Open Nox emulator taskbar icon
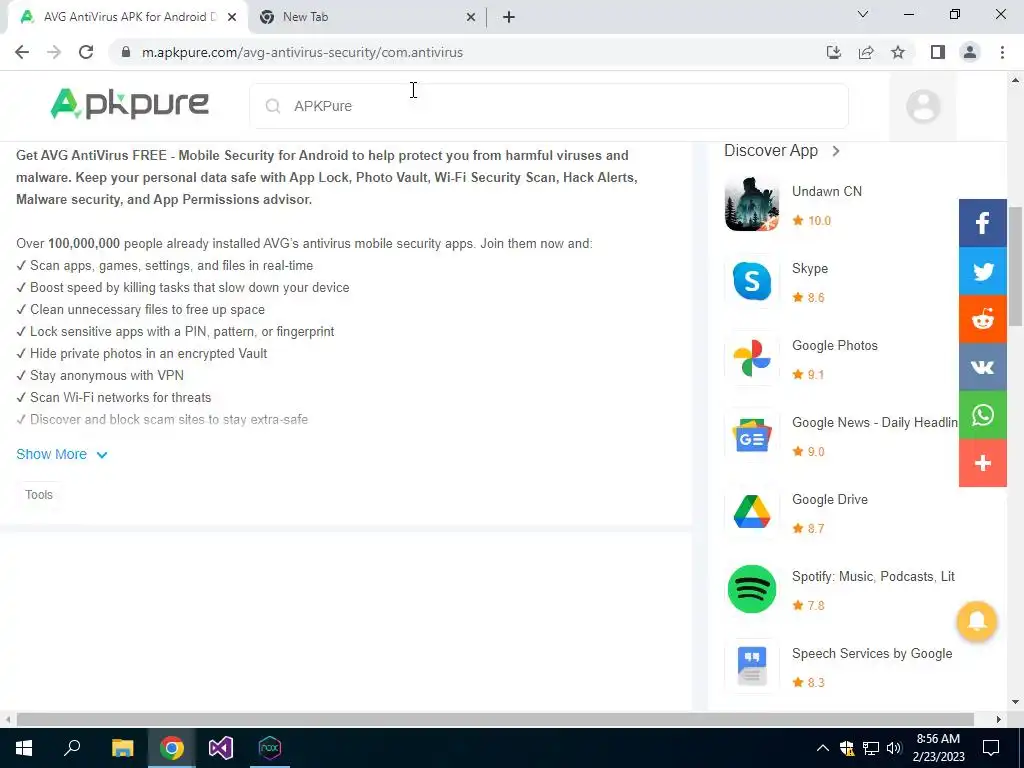This screenshot has height=768, width=1024. (270, 748)
